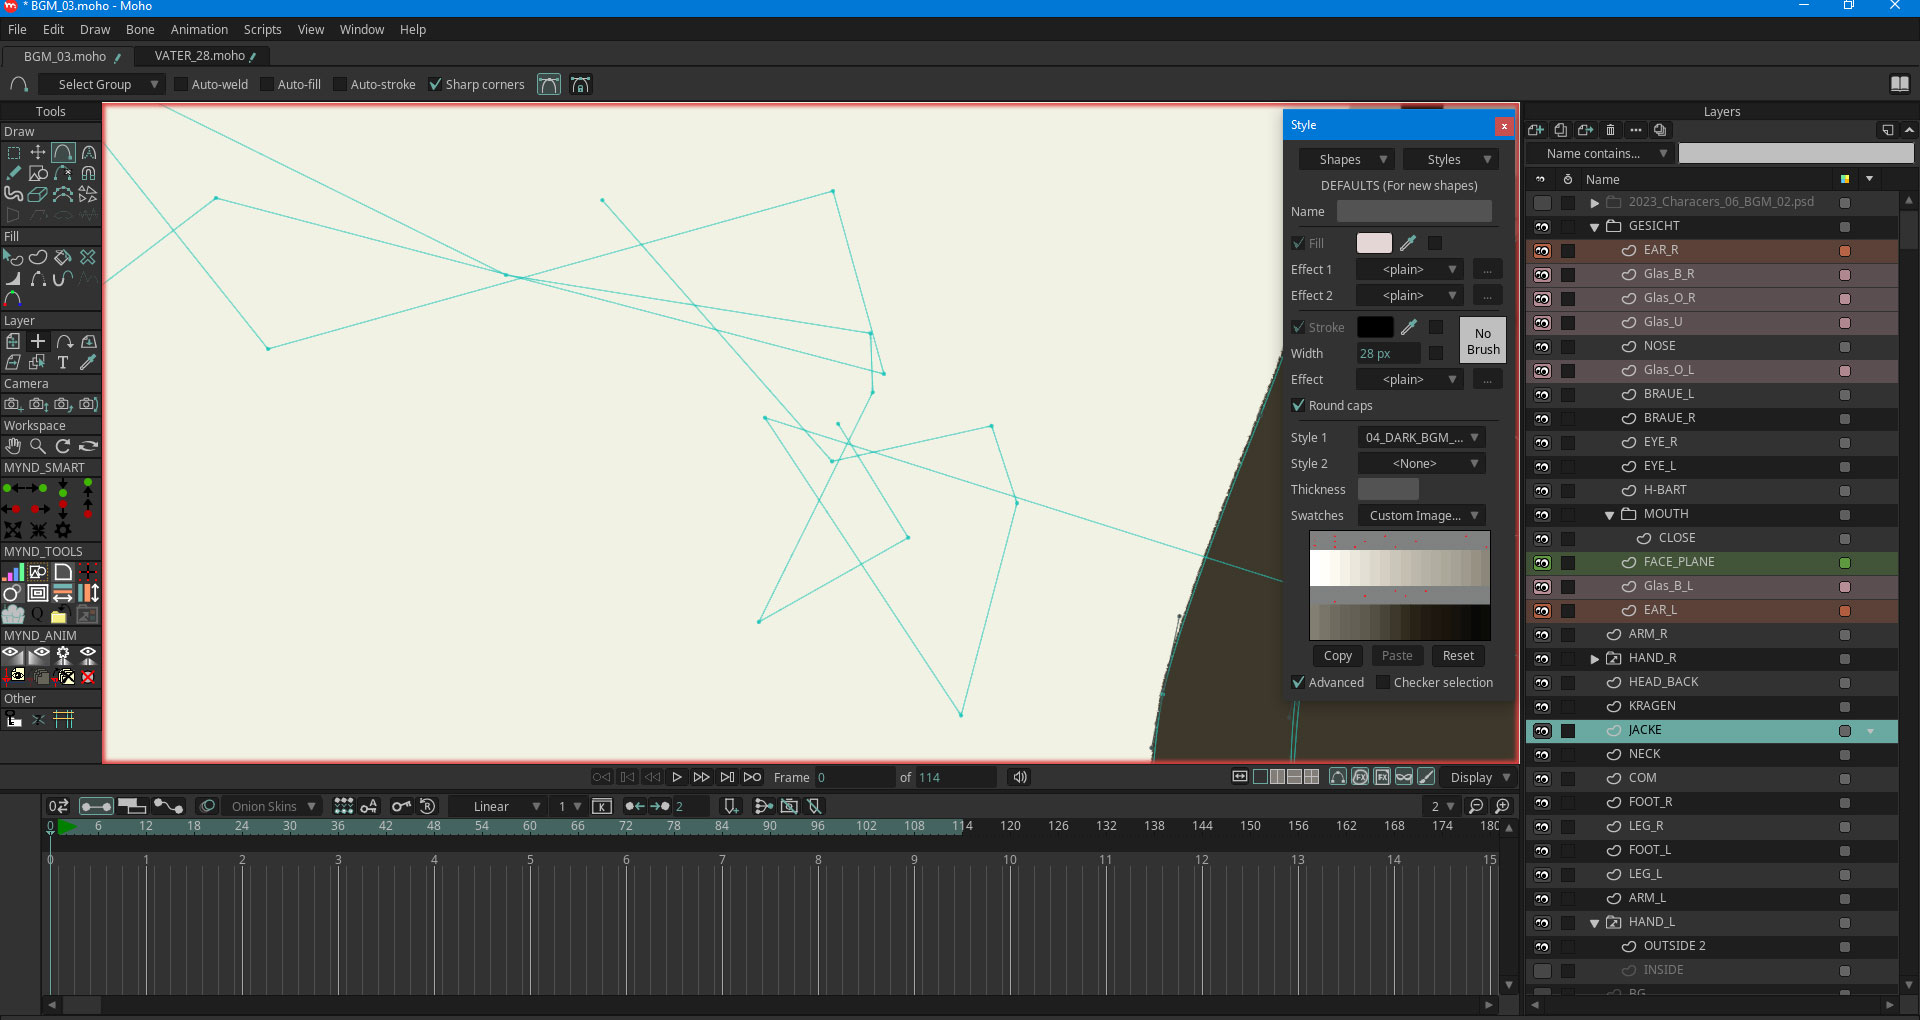
Task: Open Linear interpolation dropdown
Action: [497, 806]
